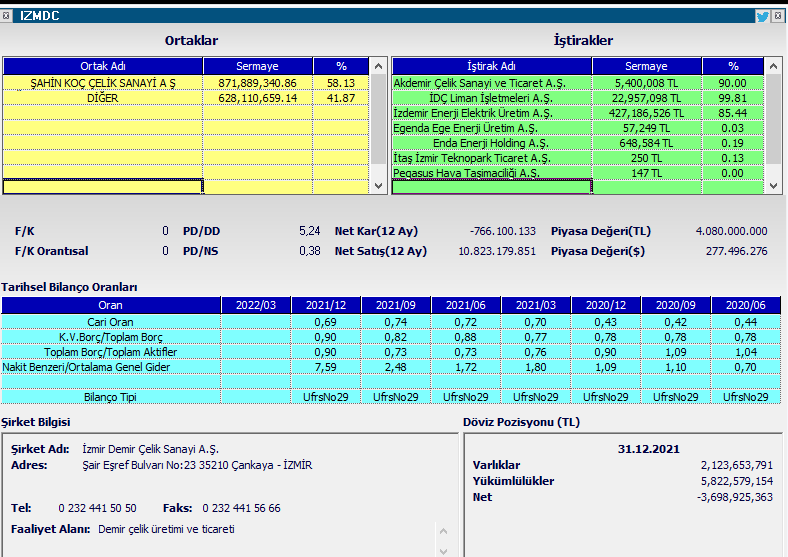Click the 2022/03 column header

pyautogui.click(x=256, y=305)
